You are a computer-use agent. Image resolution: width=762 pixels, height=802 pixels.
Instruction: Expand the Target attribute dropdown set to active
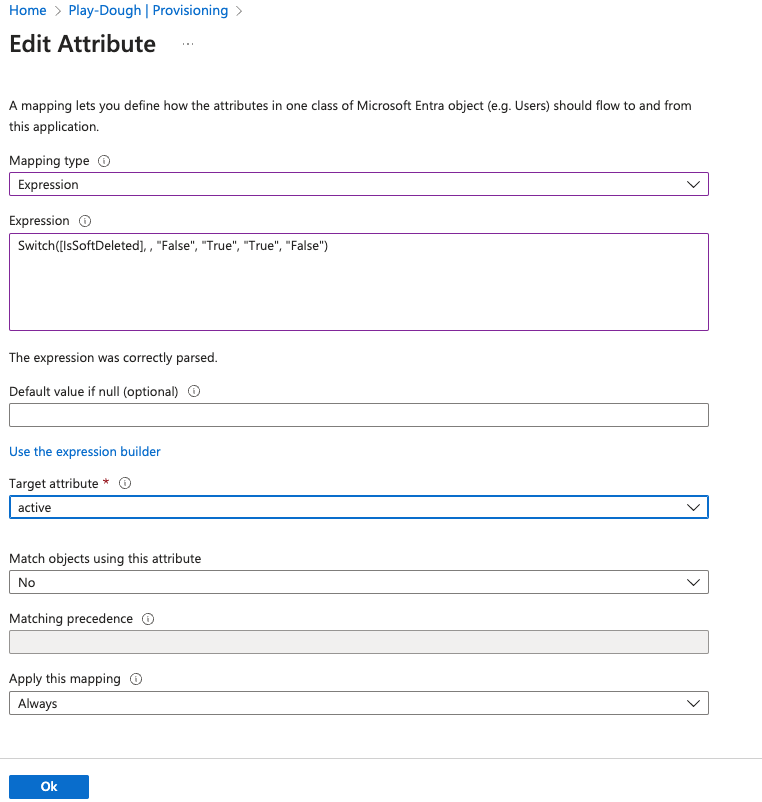point(359,507)
